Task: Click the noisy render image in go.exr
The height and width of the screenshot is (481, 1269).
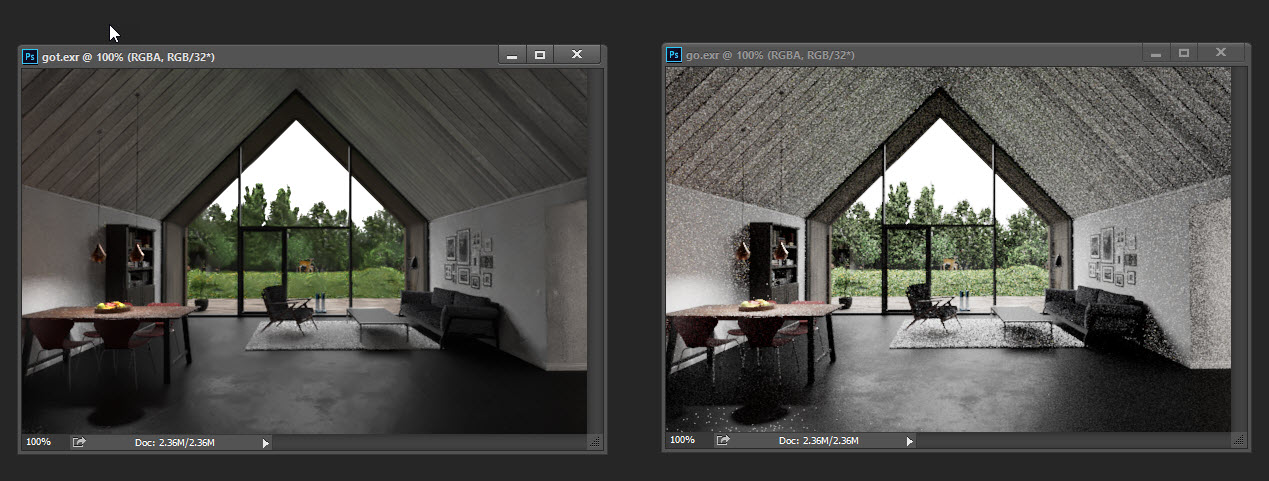Action: click(x=948, y=248)
